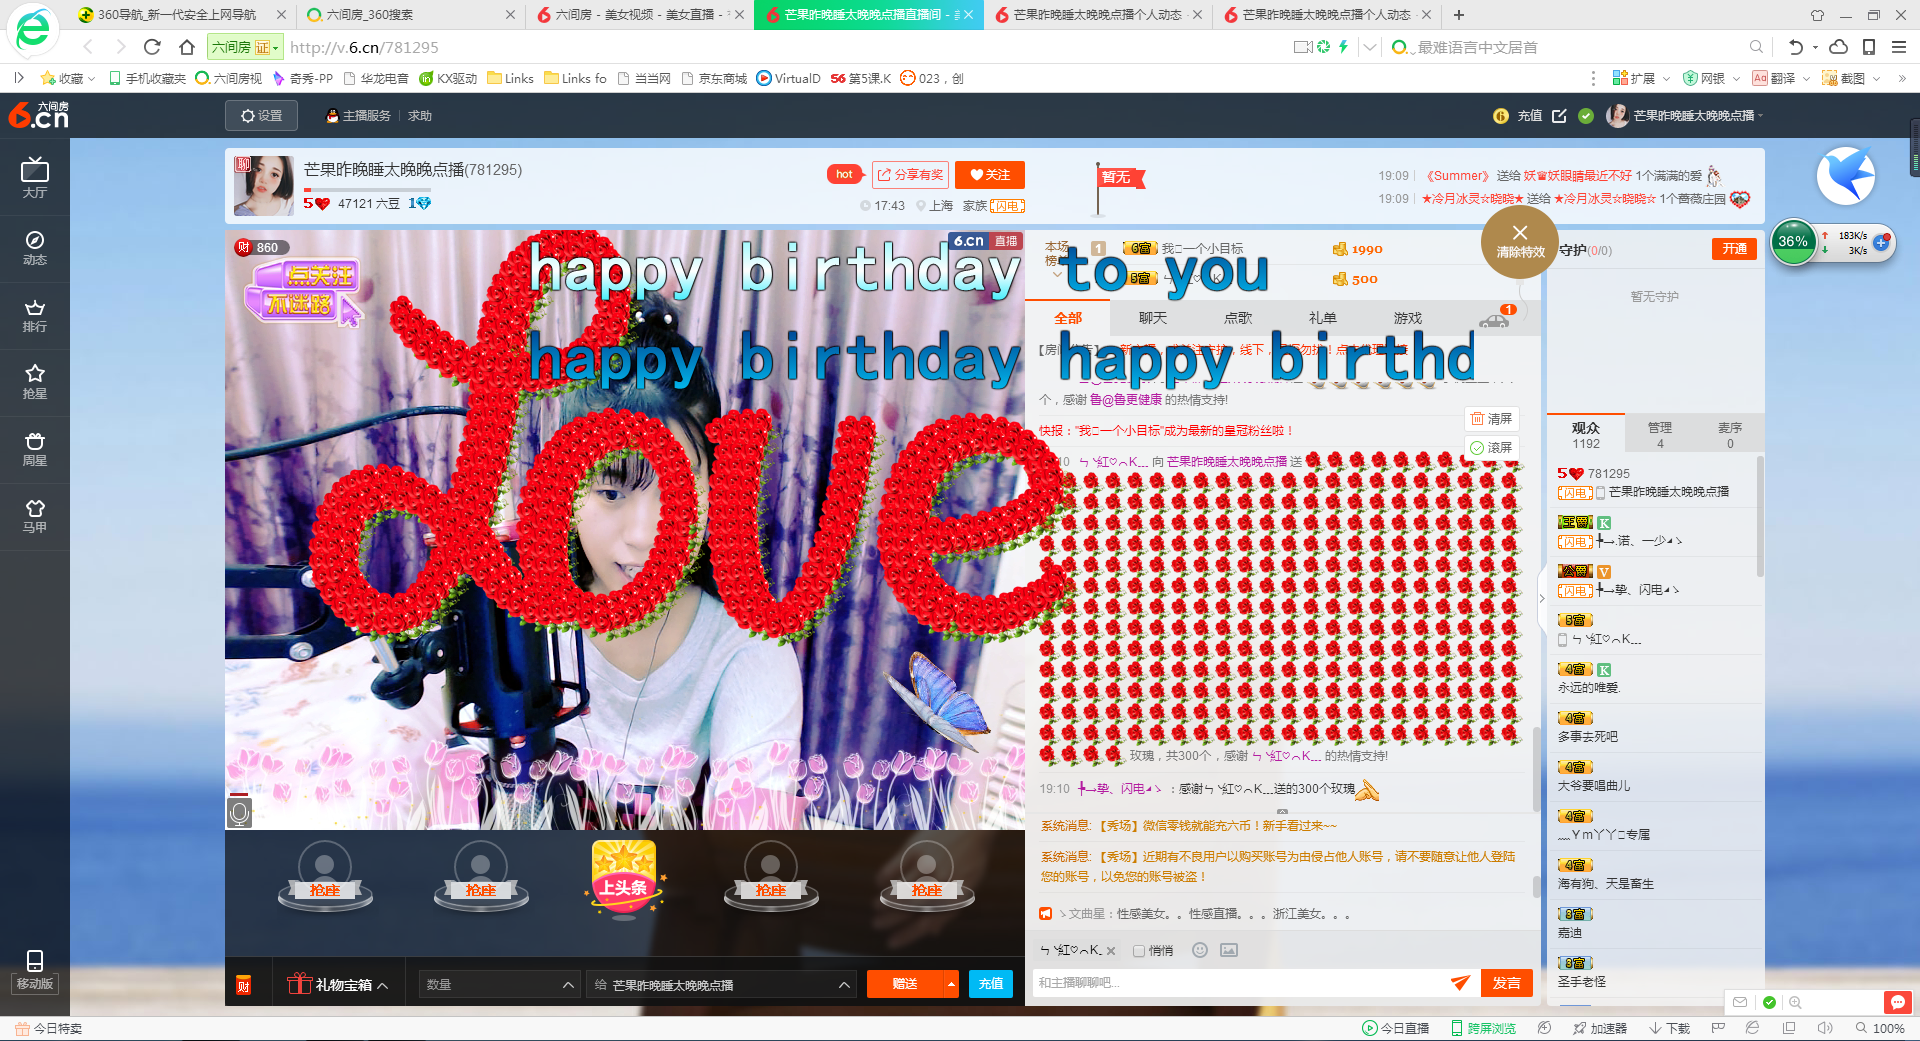Click the 36% speed ball indicator
The width and height of the screenshot is (1920, 1041).
[1793, 242]
